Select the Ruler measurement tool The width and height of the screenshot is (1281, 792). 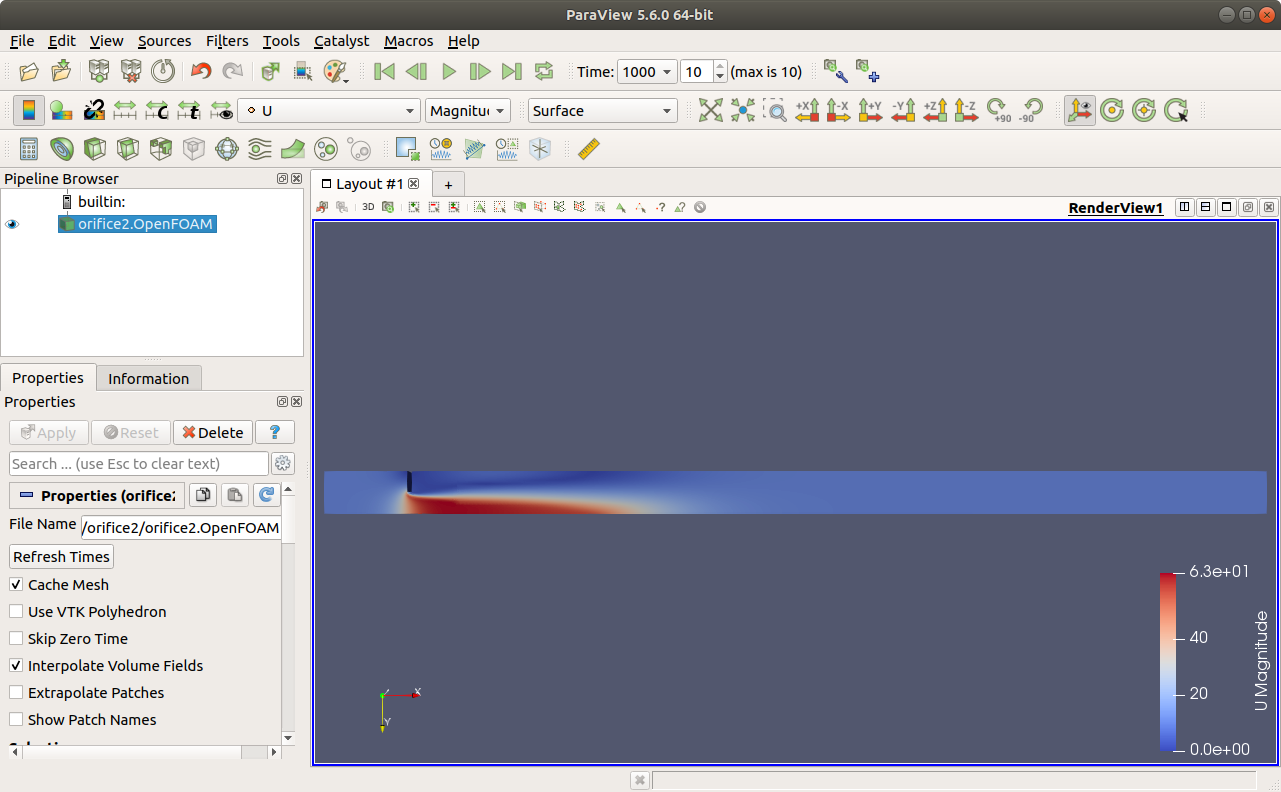pos(589,149)
